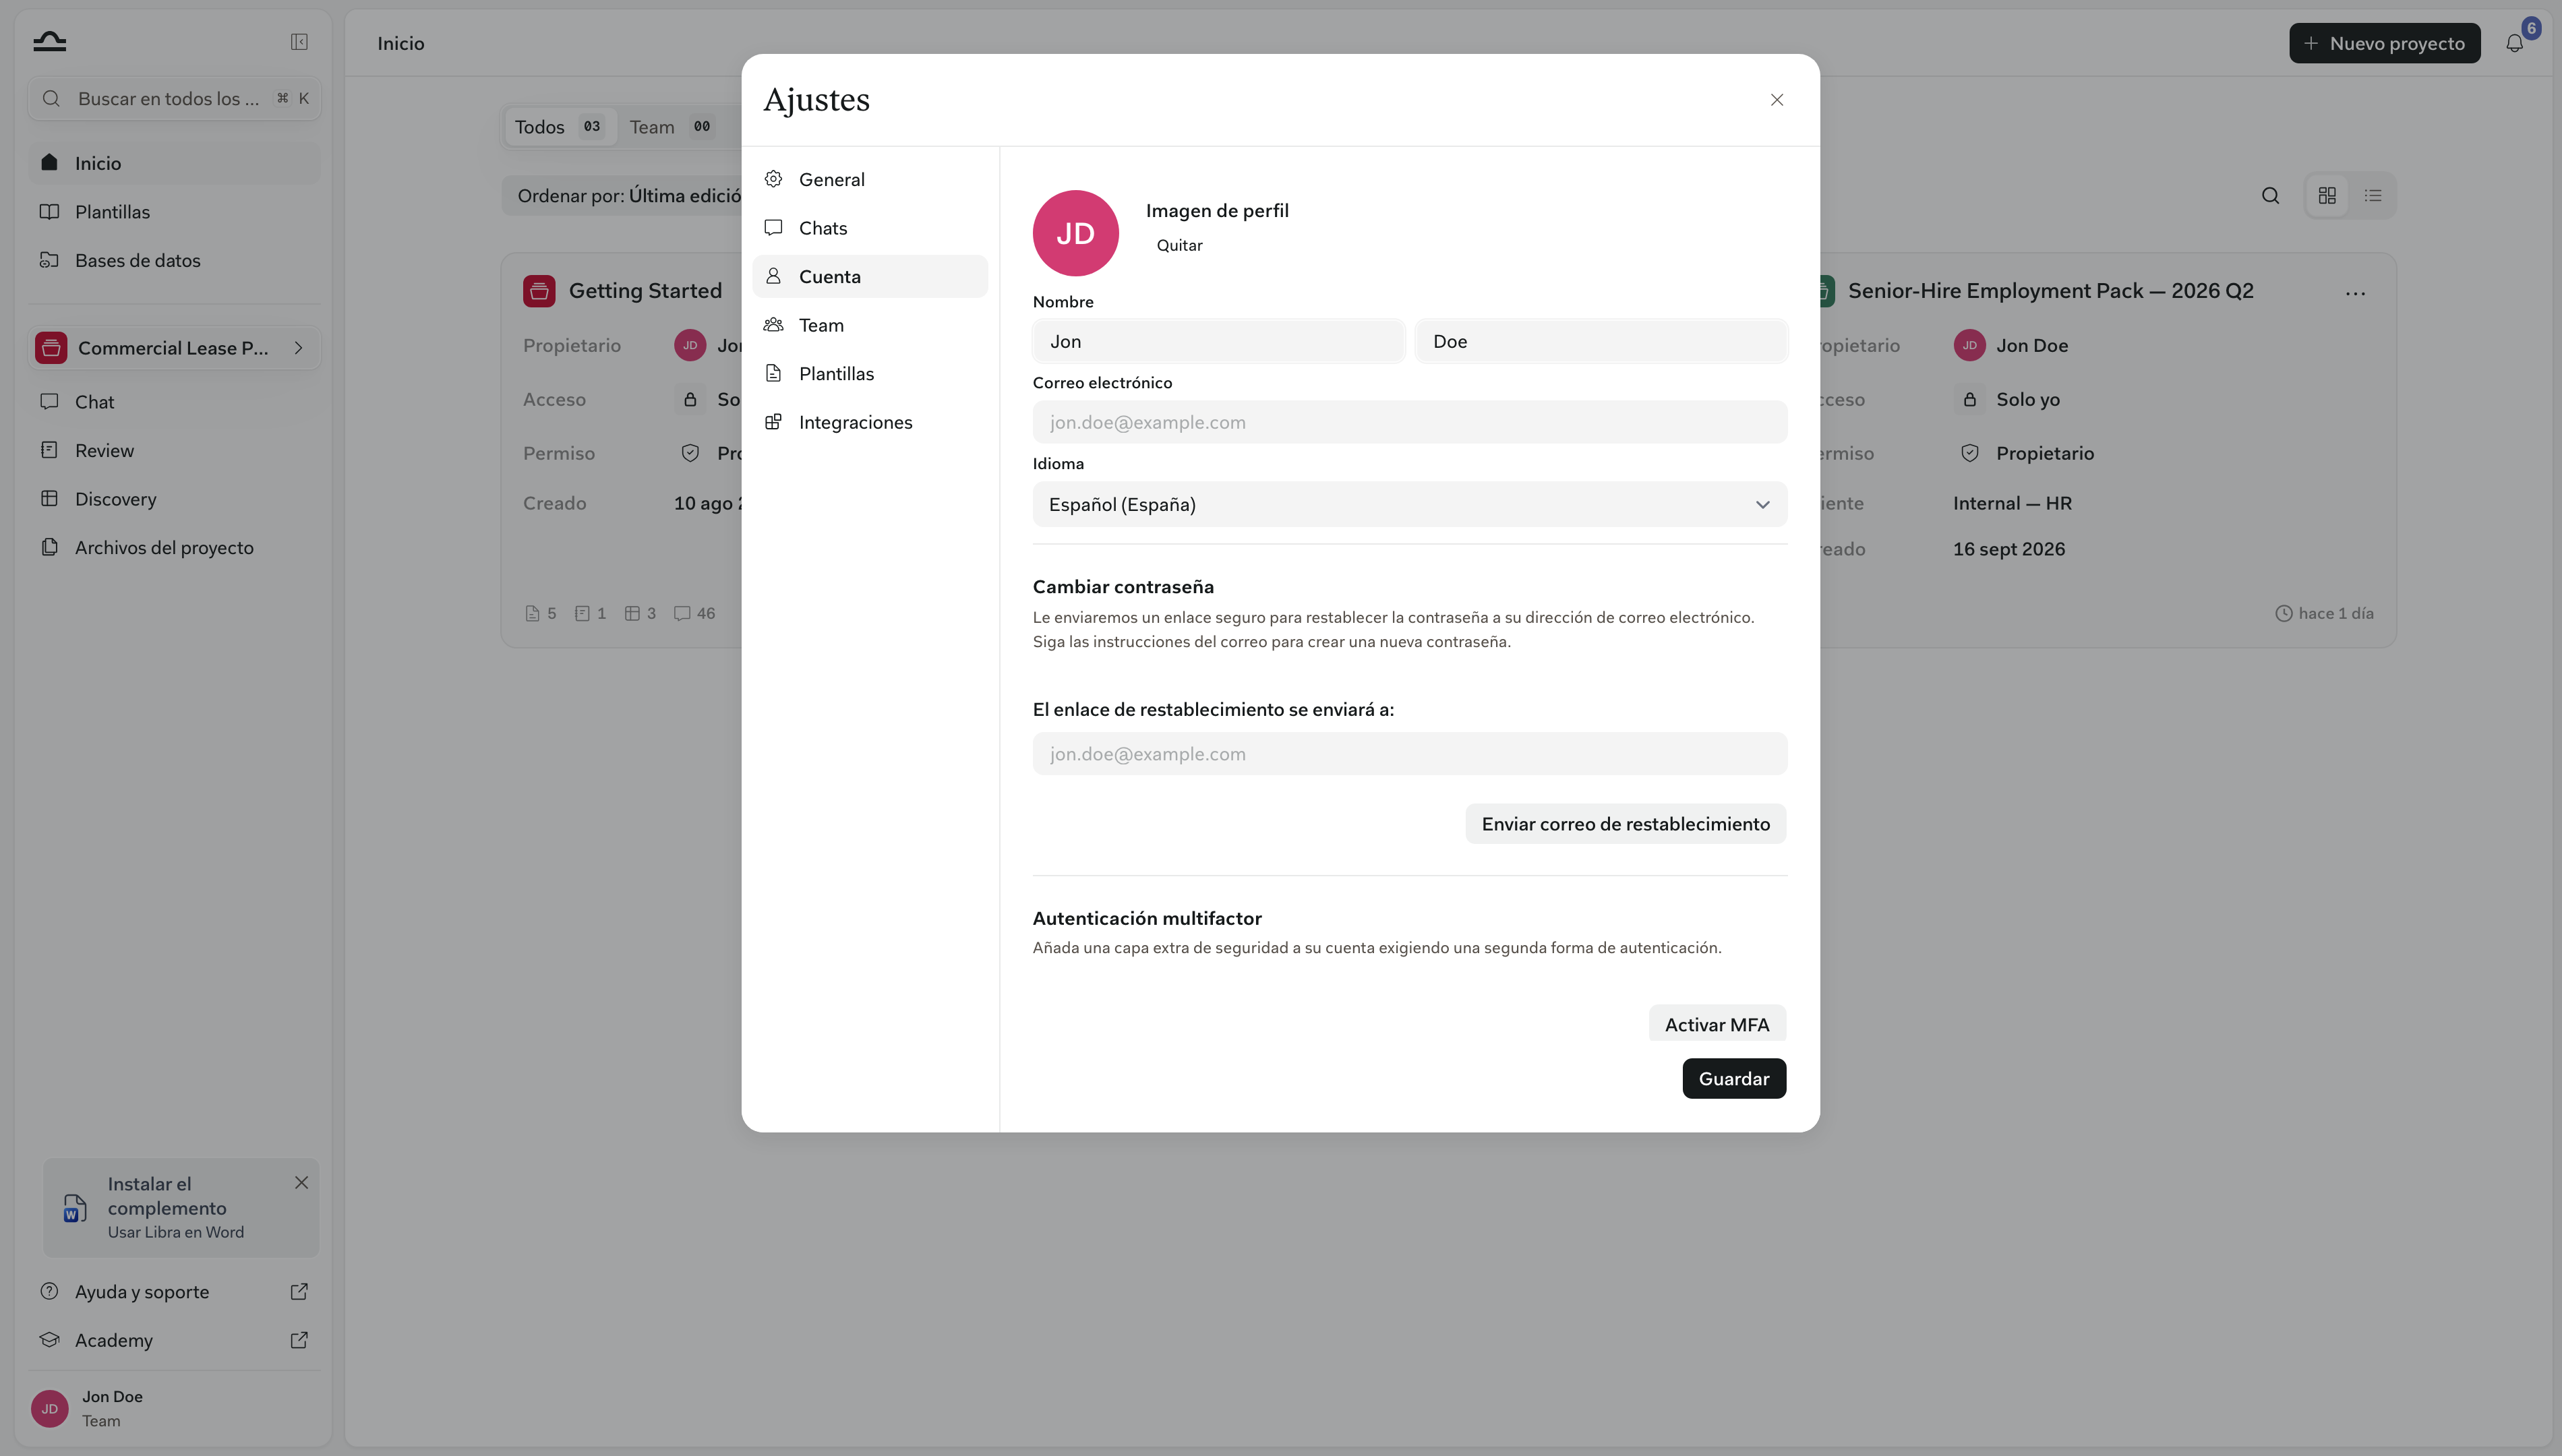
Task: Open Bases de datos in the sidebar
Action: [x=175, y=260]
